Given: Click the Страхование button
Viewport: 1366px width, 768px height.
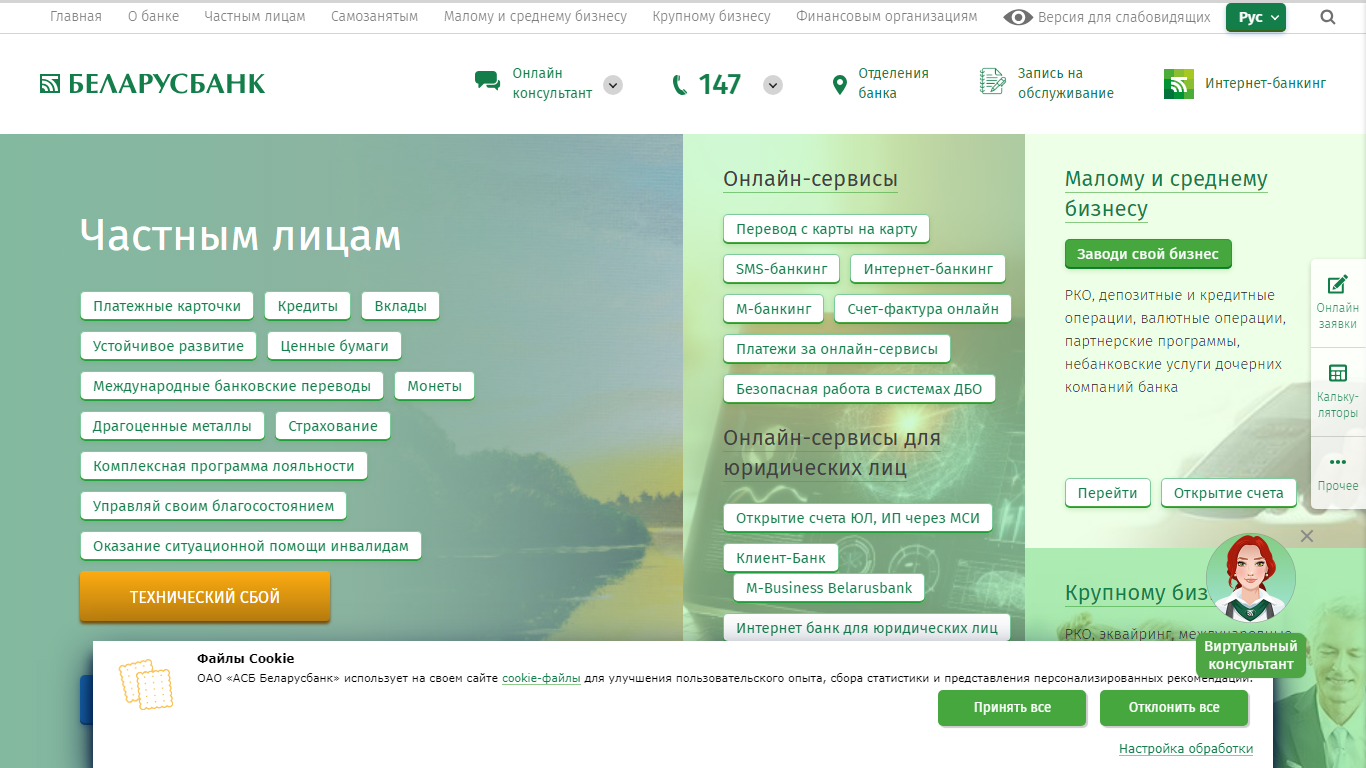Looking at the screenshot, I should pyautogui.click(x=333, y=426).
